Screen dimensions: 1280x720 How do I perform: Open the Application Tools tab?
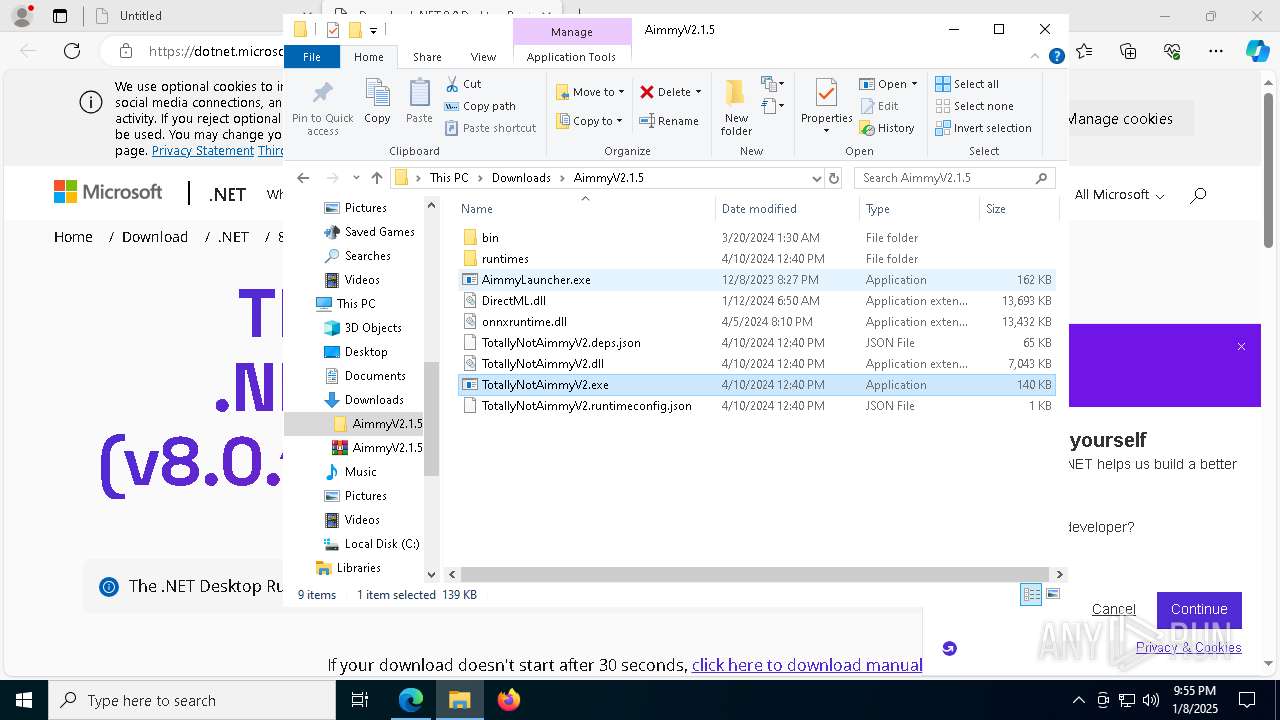pyautogui.click(x=571, y=57)
